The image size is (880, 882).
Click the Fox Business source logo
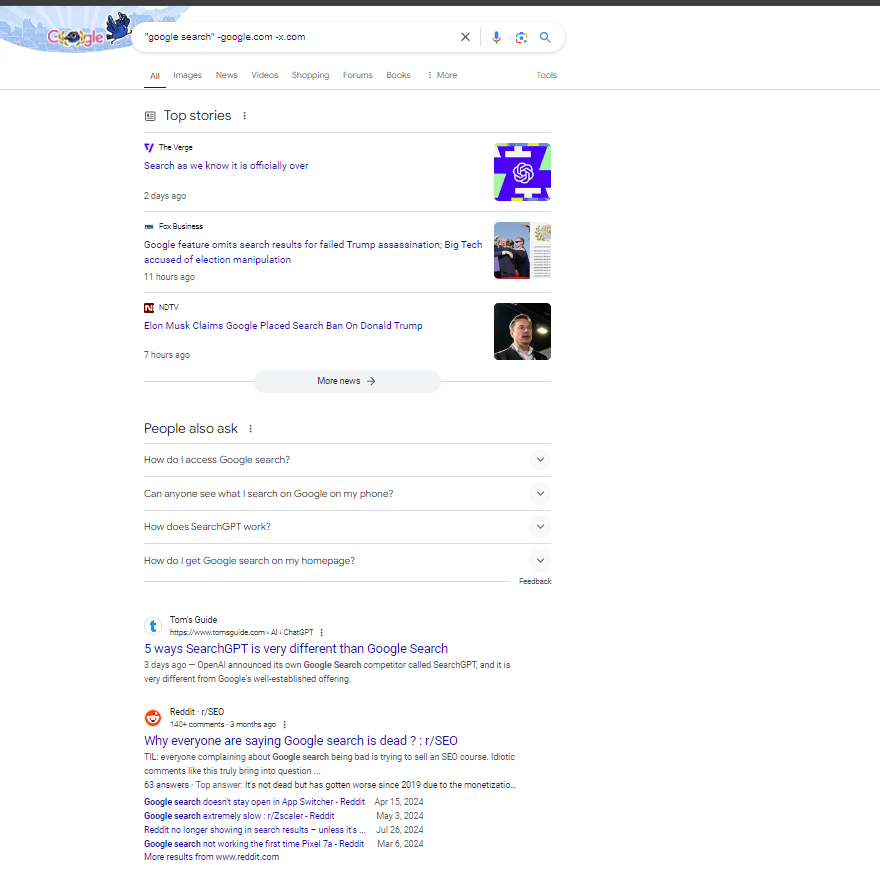[149, 227]
